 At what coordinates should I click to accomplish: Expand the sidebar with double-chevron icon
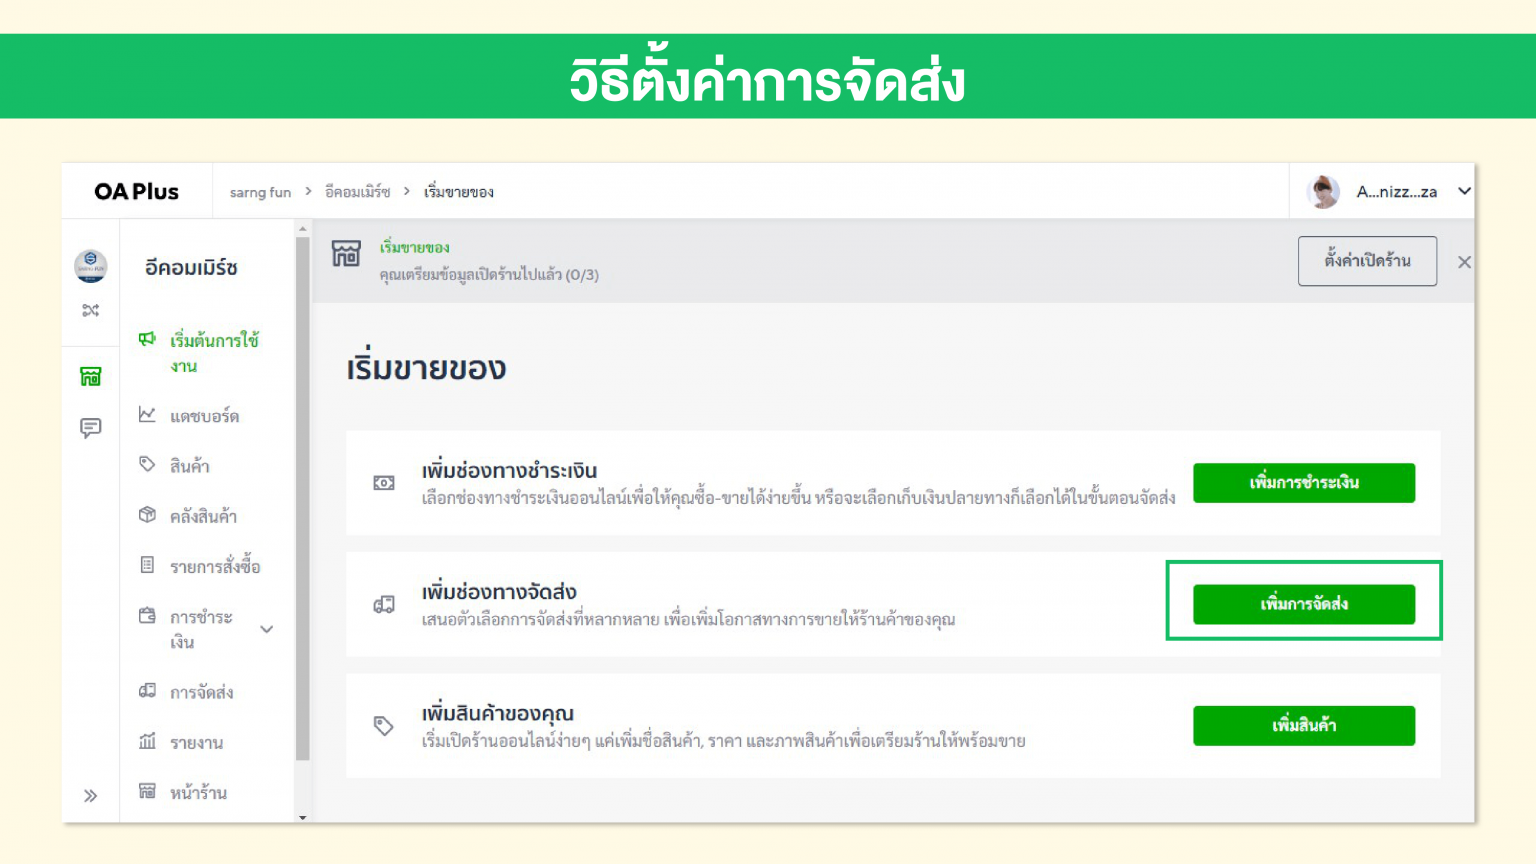click(90, 796)
